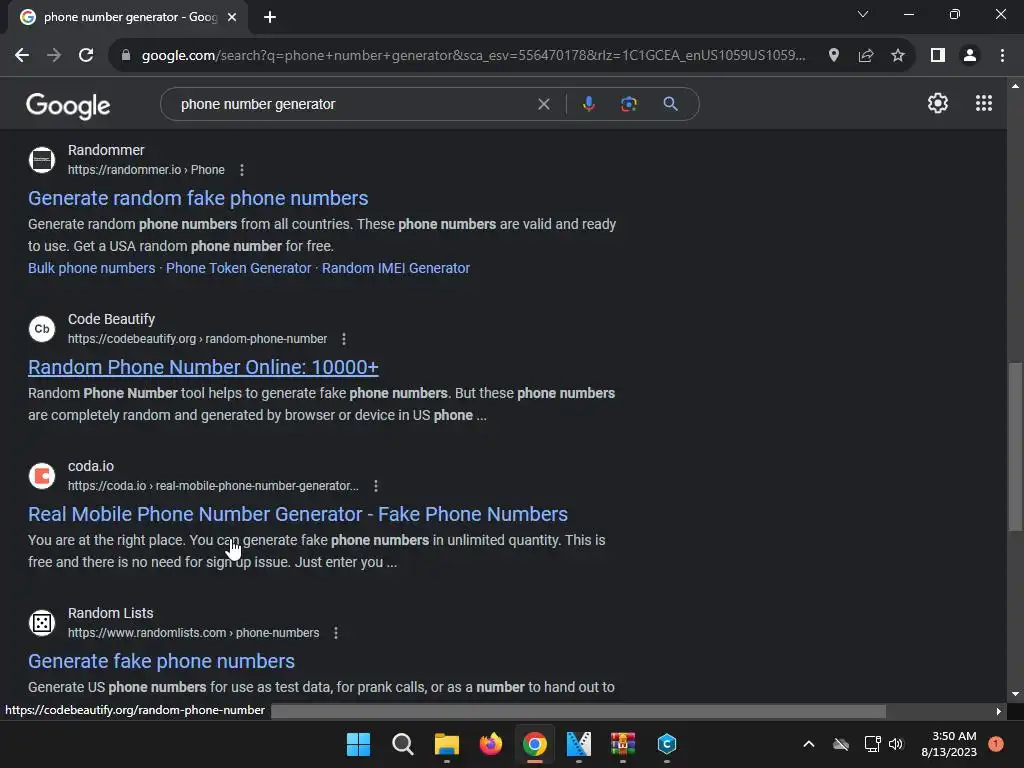The image size is (1024, 768).
Task: Close the phone number generator tab
Action: coord(232,17)
